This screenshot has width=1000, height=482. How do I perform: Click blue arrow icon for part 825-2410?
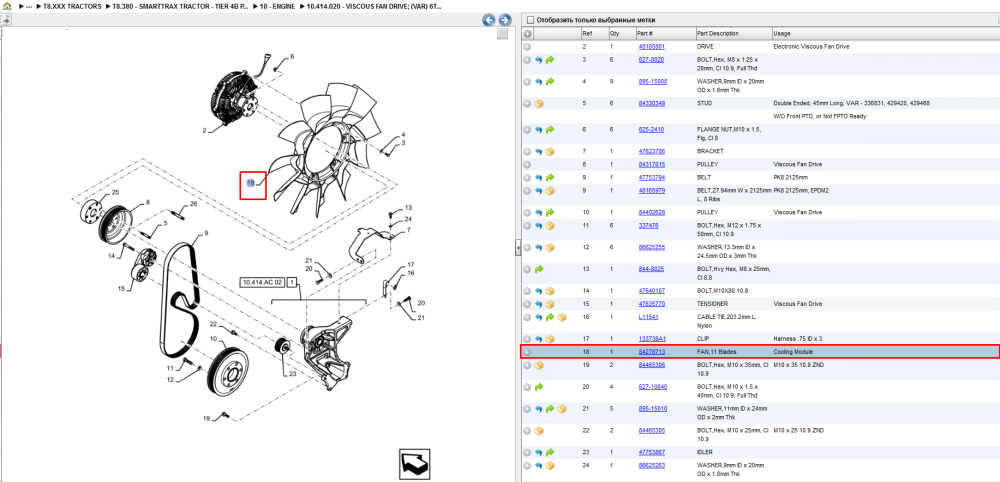[x=539, y=129]
